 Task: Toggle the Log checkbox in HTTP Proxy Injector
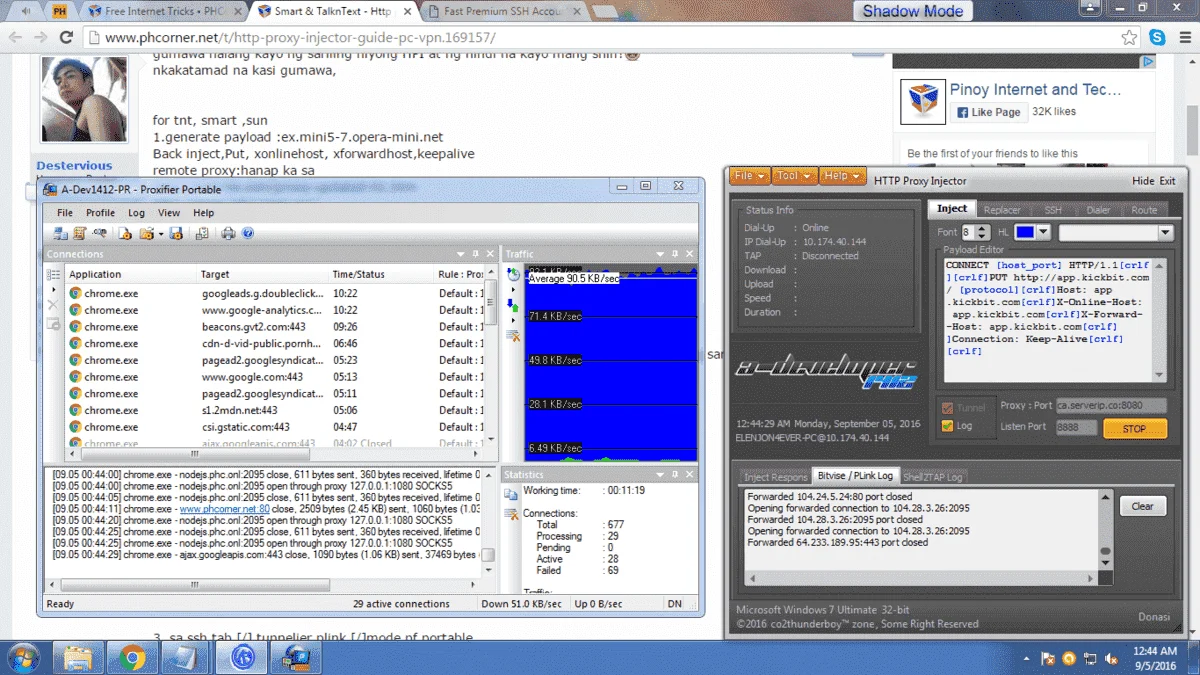947,426
